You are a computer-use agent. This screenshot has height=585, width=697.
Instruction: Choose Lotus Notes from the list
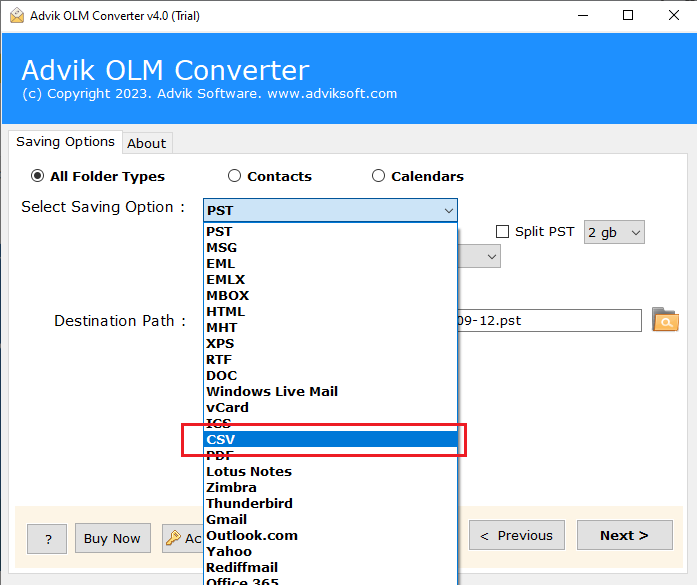[x=330, y=472]
